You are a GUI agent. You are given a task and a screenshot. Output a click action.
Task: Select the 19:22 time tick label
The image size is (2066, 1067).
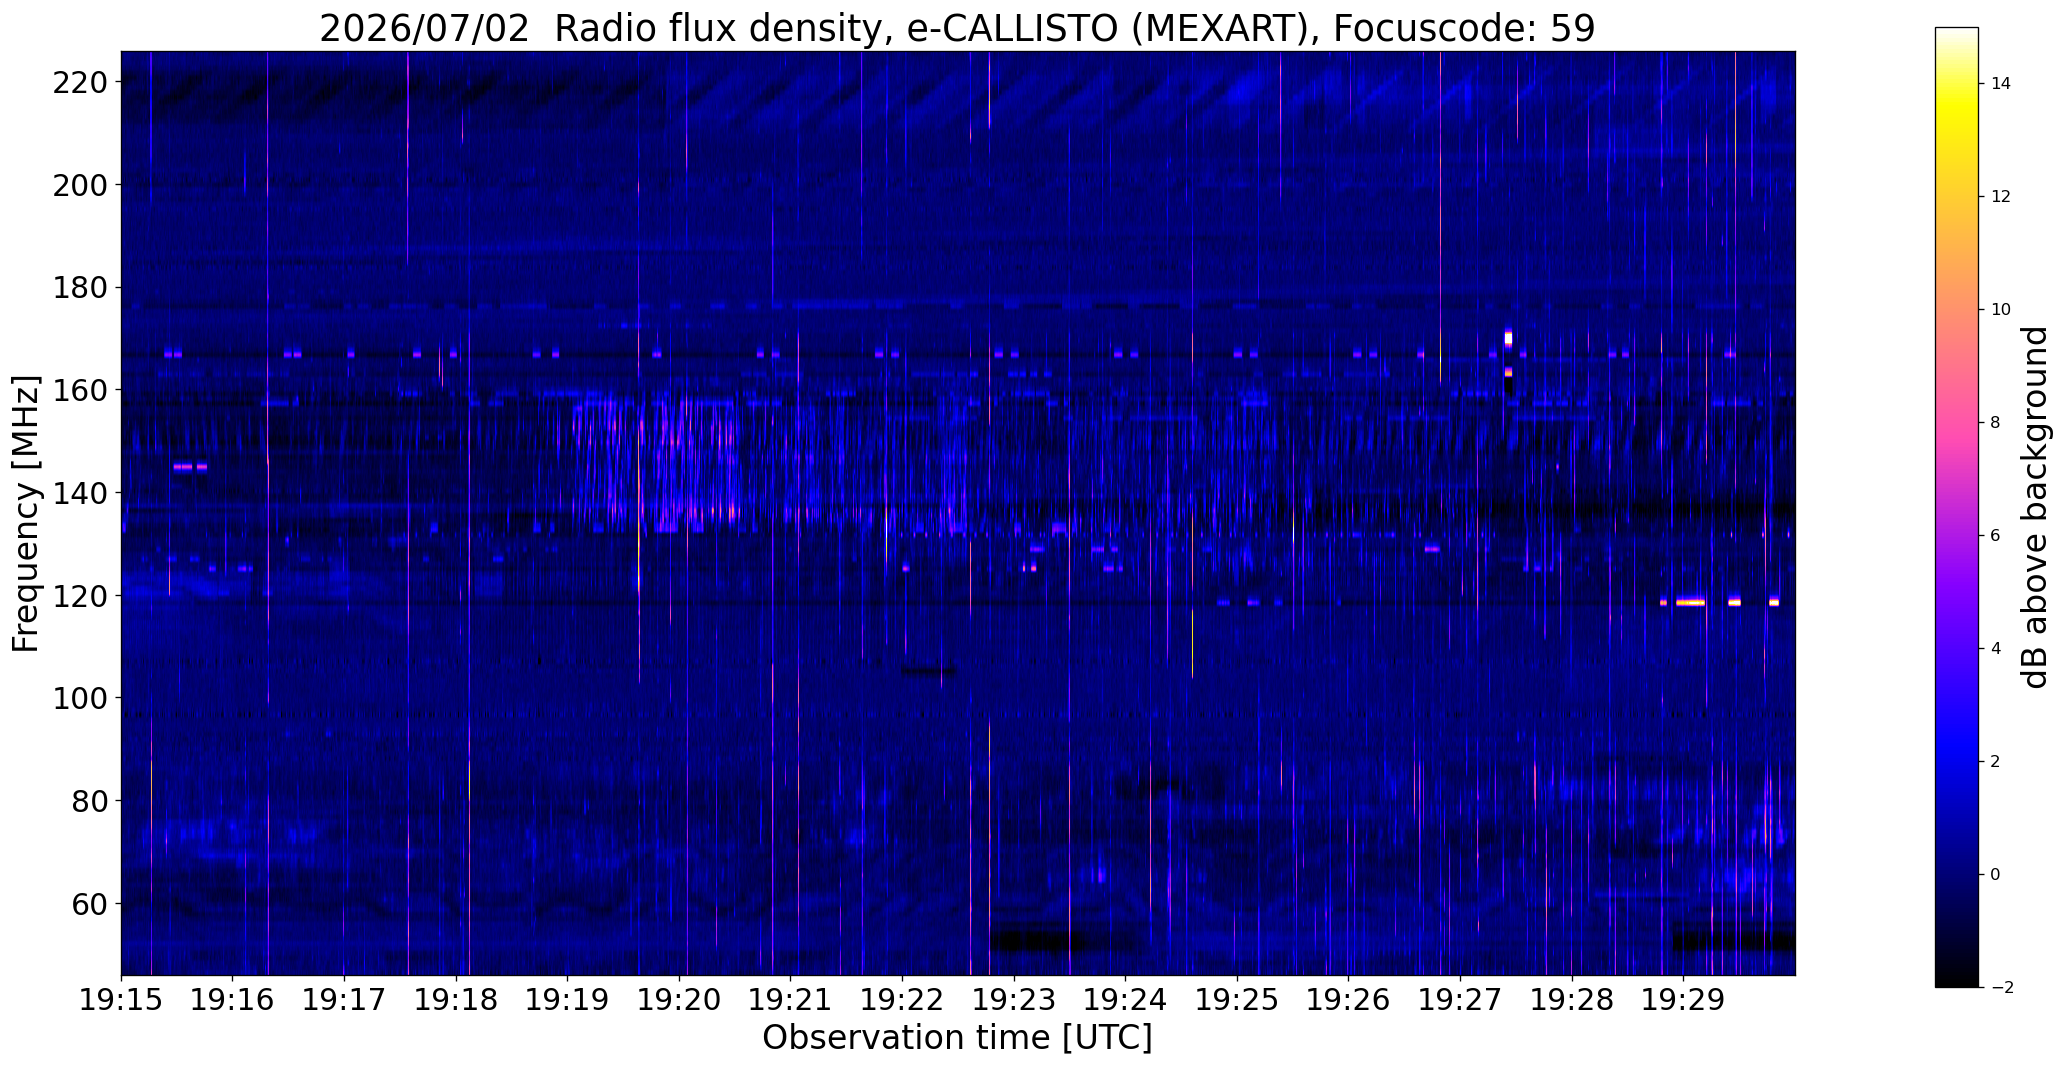(902, 999)
